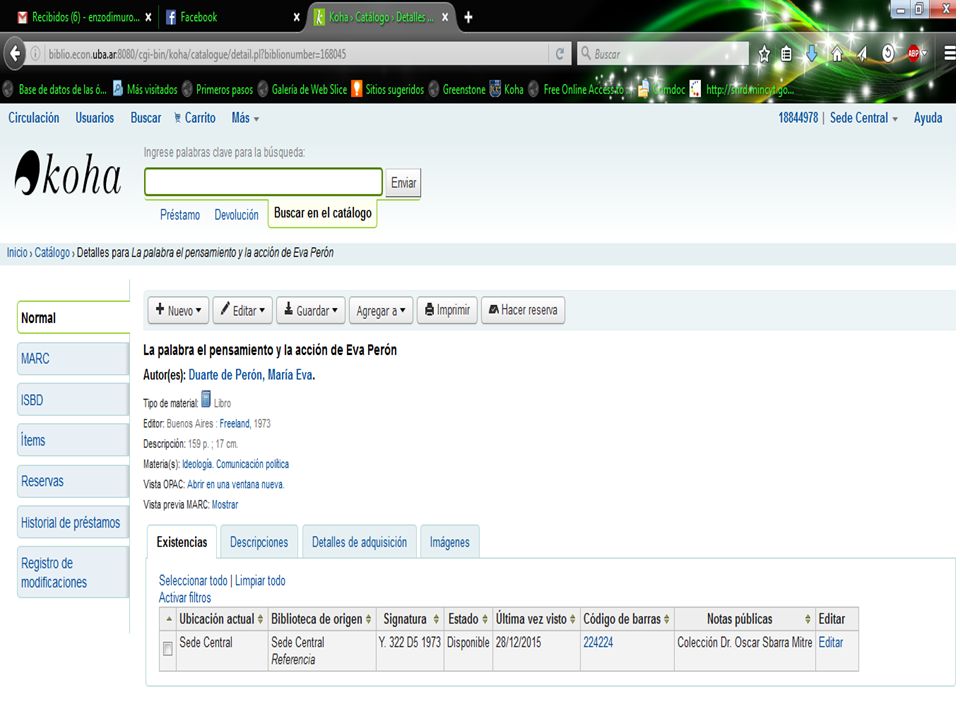Click the Hacer reserva button
This screenshot has width=960, height=720.
pyautogui.click(x=523, y=310)
